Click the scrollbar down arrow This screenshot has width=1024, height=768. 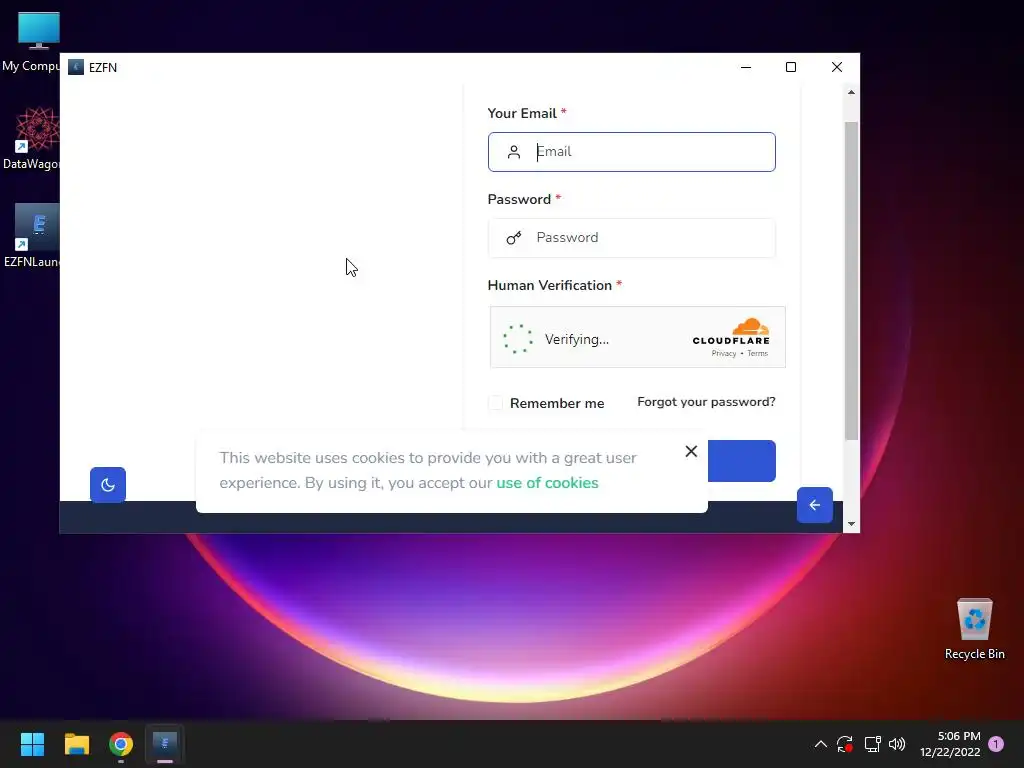[x=851, y=524]
